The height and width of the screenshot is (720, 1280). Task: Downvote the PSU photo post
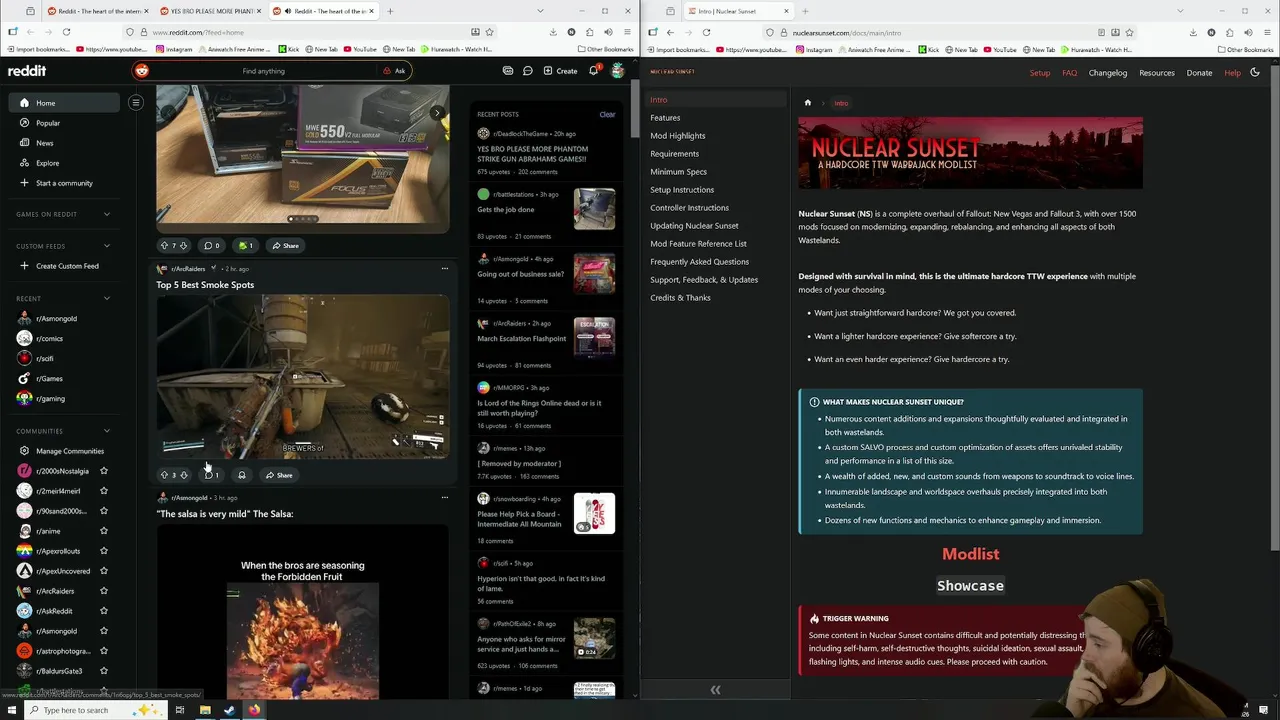[183, 246]
